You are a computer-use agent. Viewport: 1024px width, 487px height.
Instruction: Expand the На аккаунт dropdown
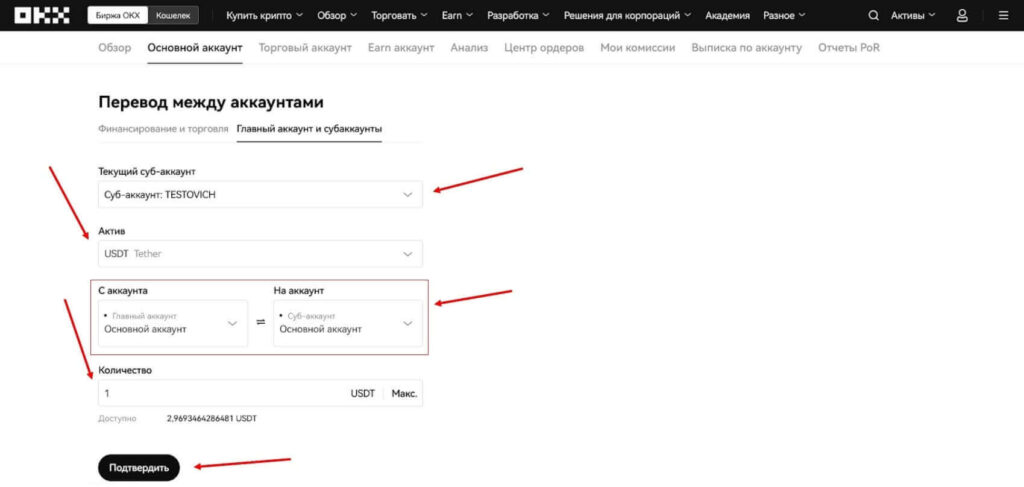tap(347, 323)
